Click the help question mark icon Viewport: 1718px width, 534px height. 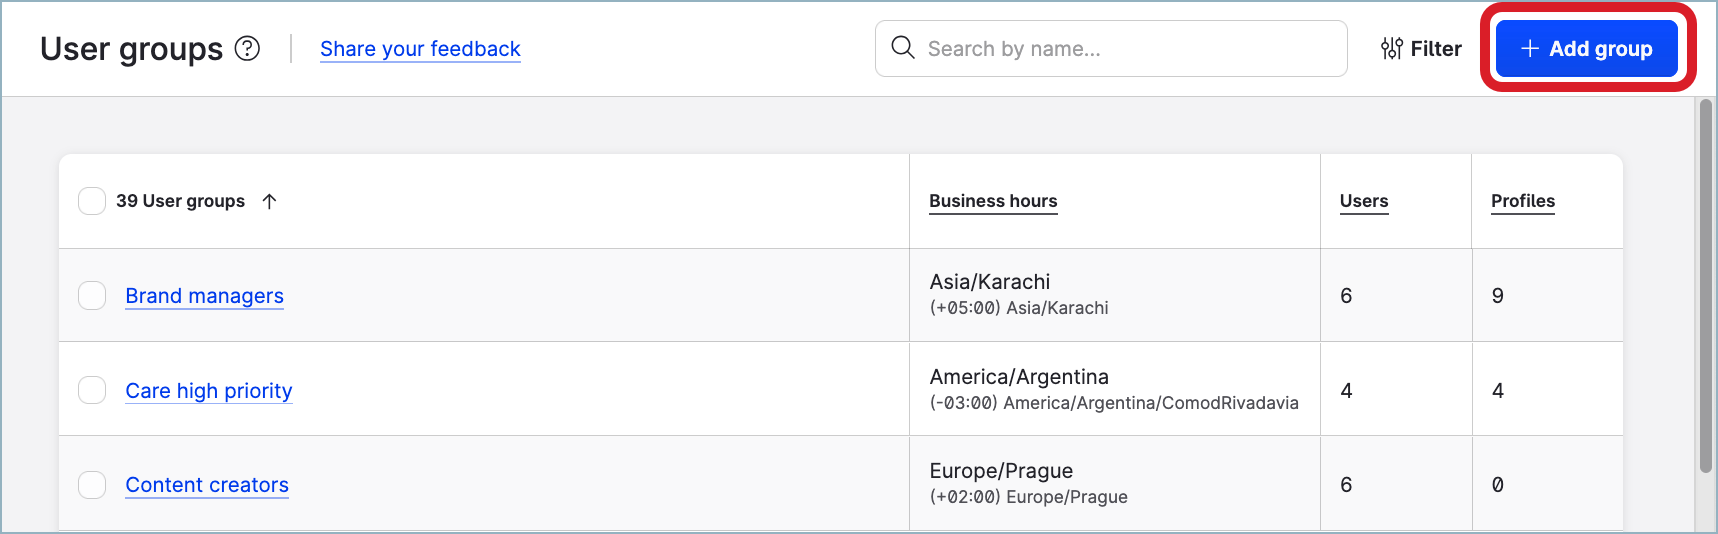247,48
